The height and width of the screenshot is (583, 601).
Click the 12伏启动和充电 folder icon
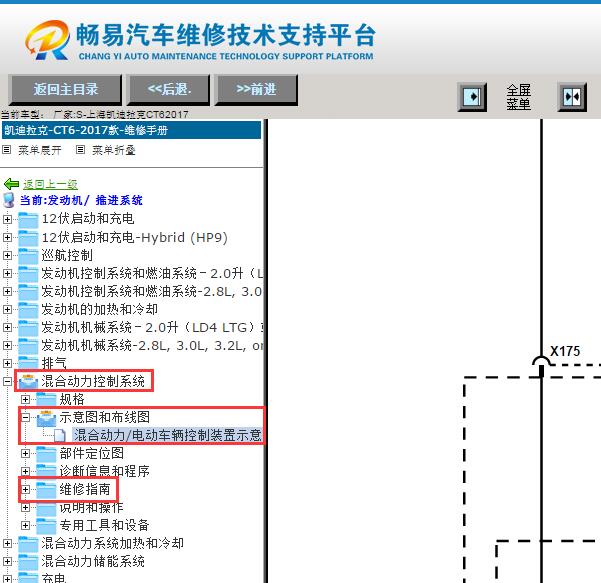click(x=28, y=220)
